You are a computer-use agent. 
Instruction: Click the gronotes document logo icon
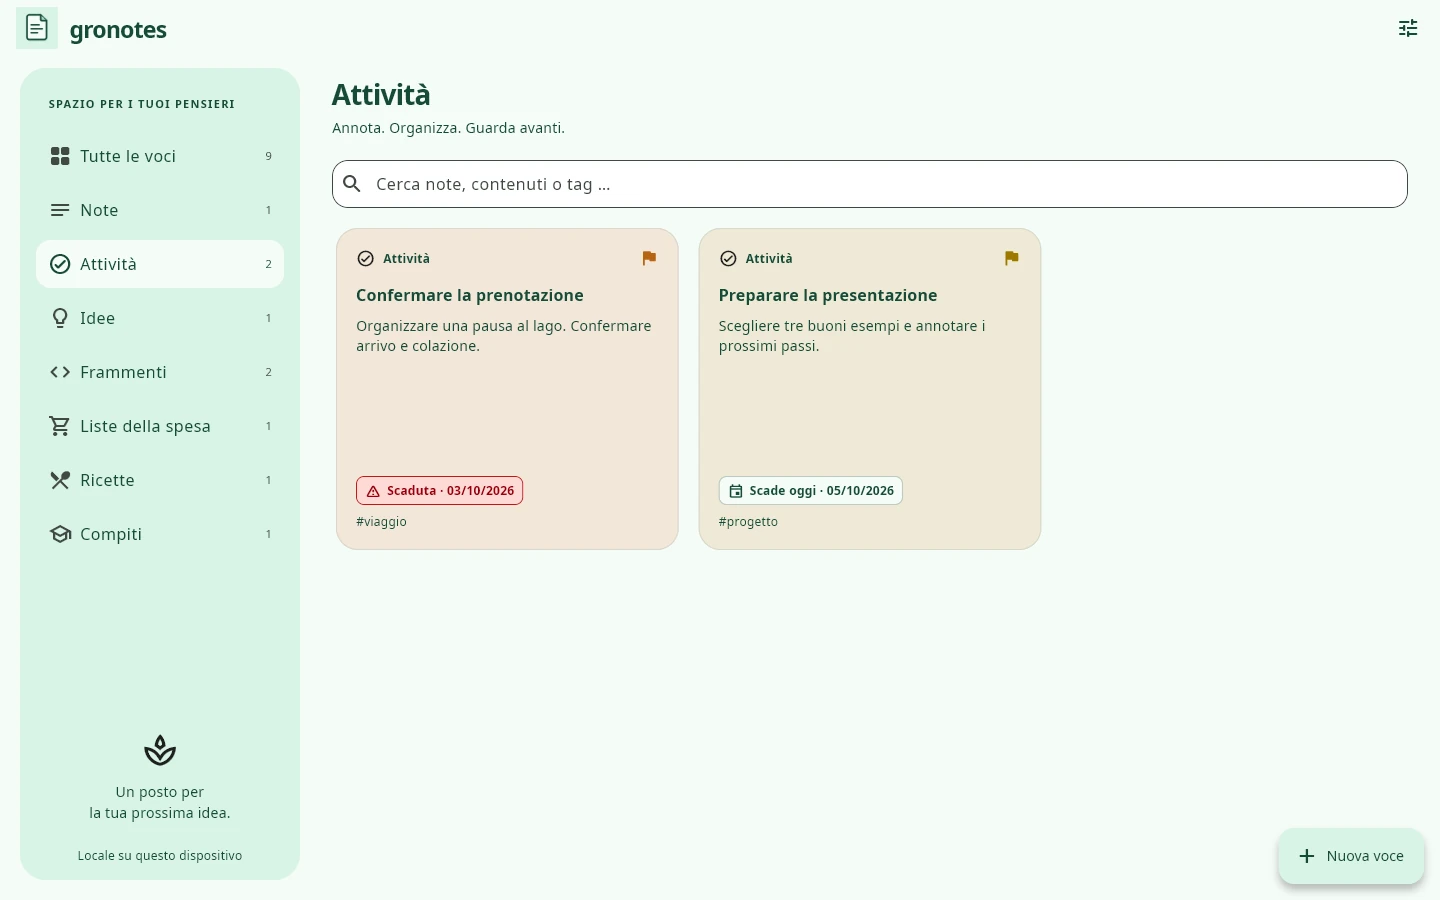(x=37, y=28)
